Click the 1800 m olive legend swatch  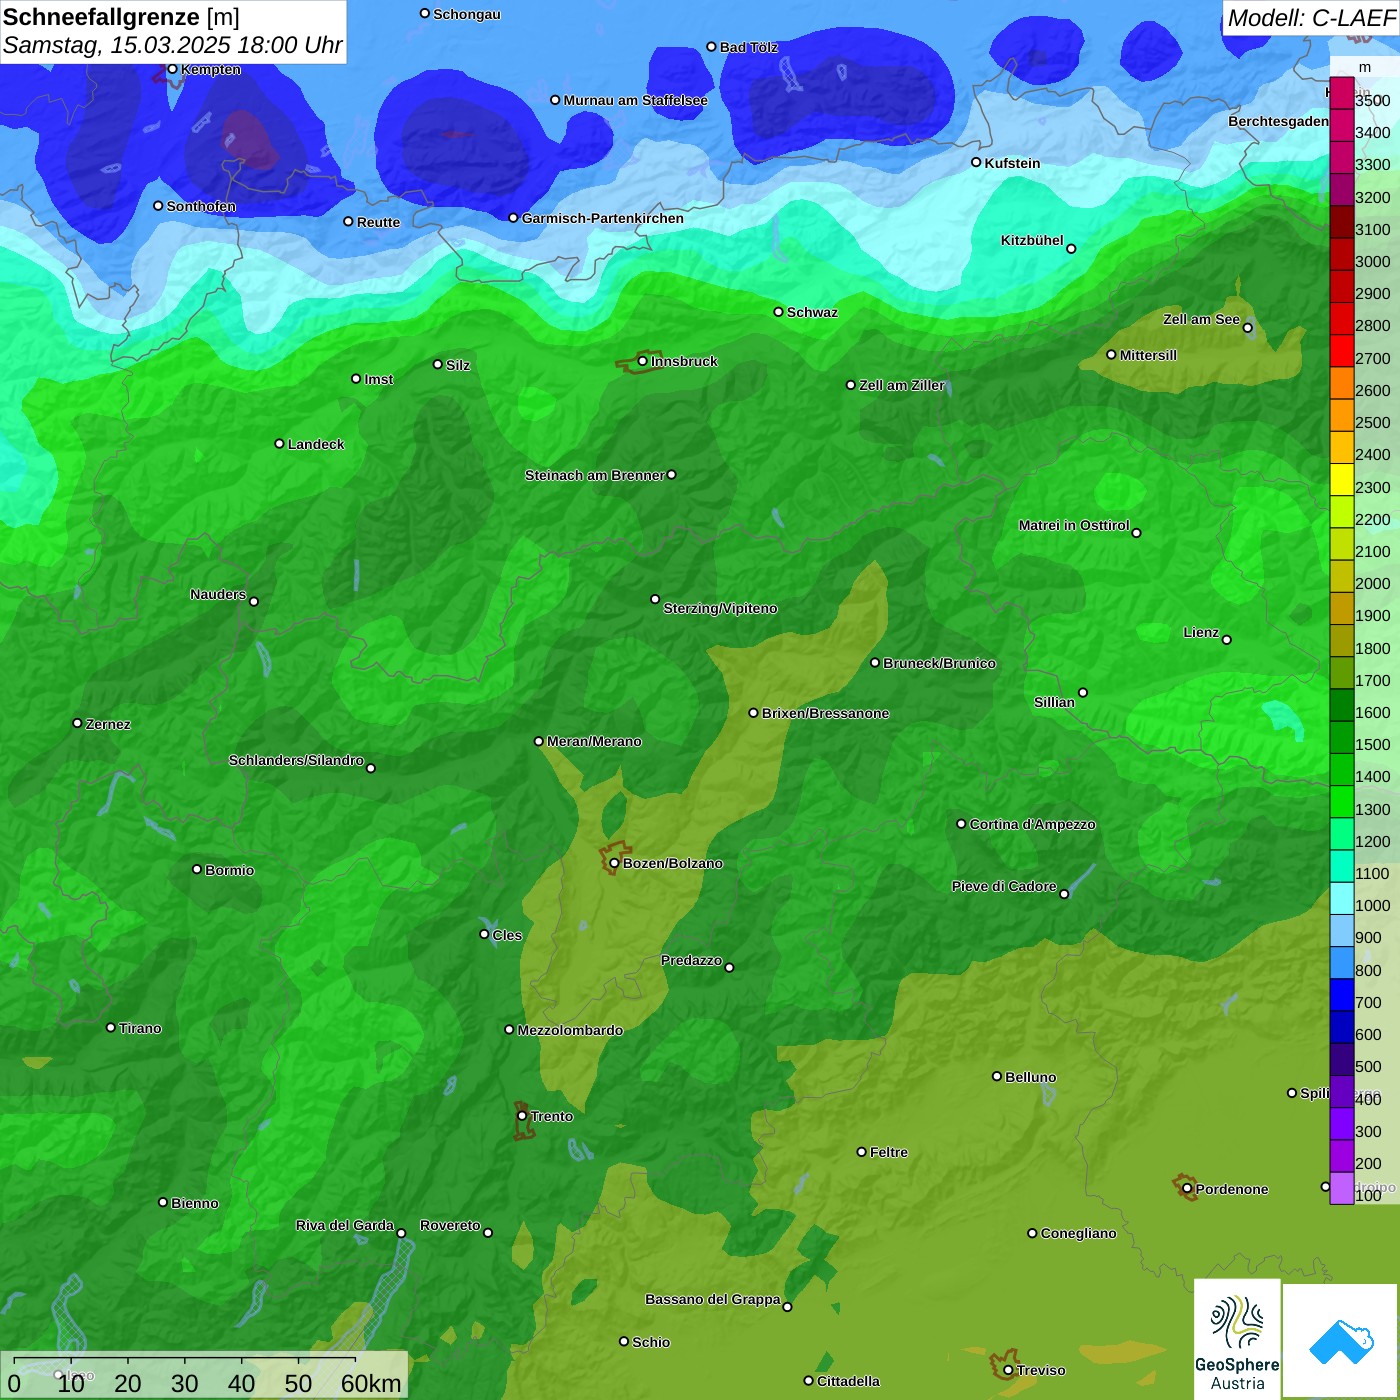(x=1341, y=641)
